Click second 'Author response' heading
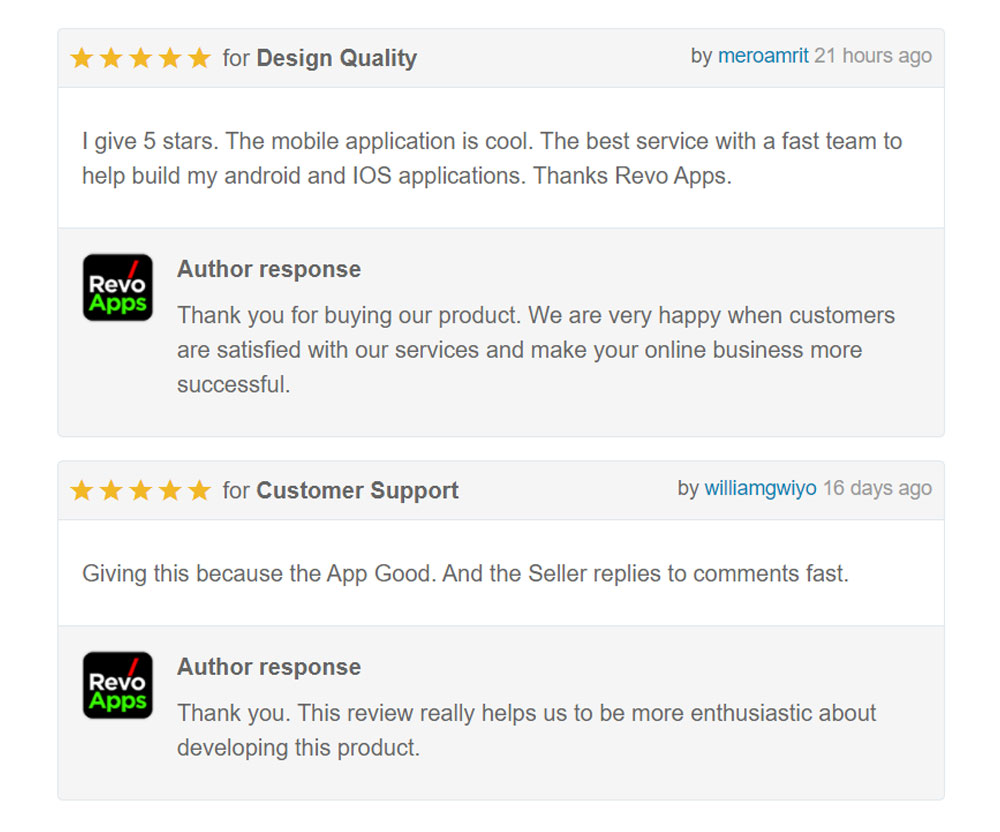1000x832 pixels. click(269, 667)
